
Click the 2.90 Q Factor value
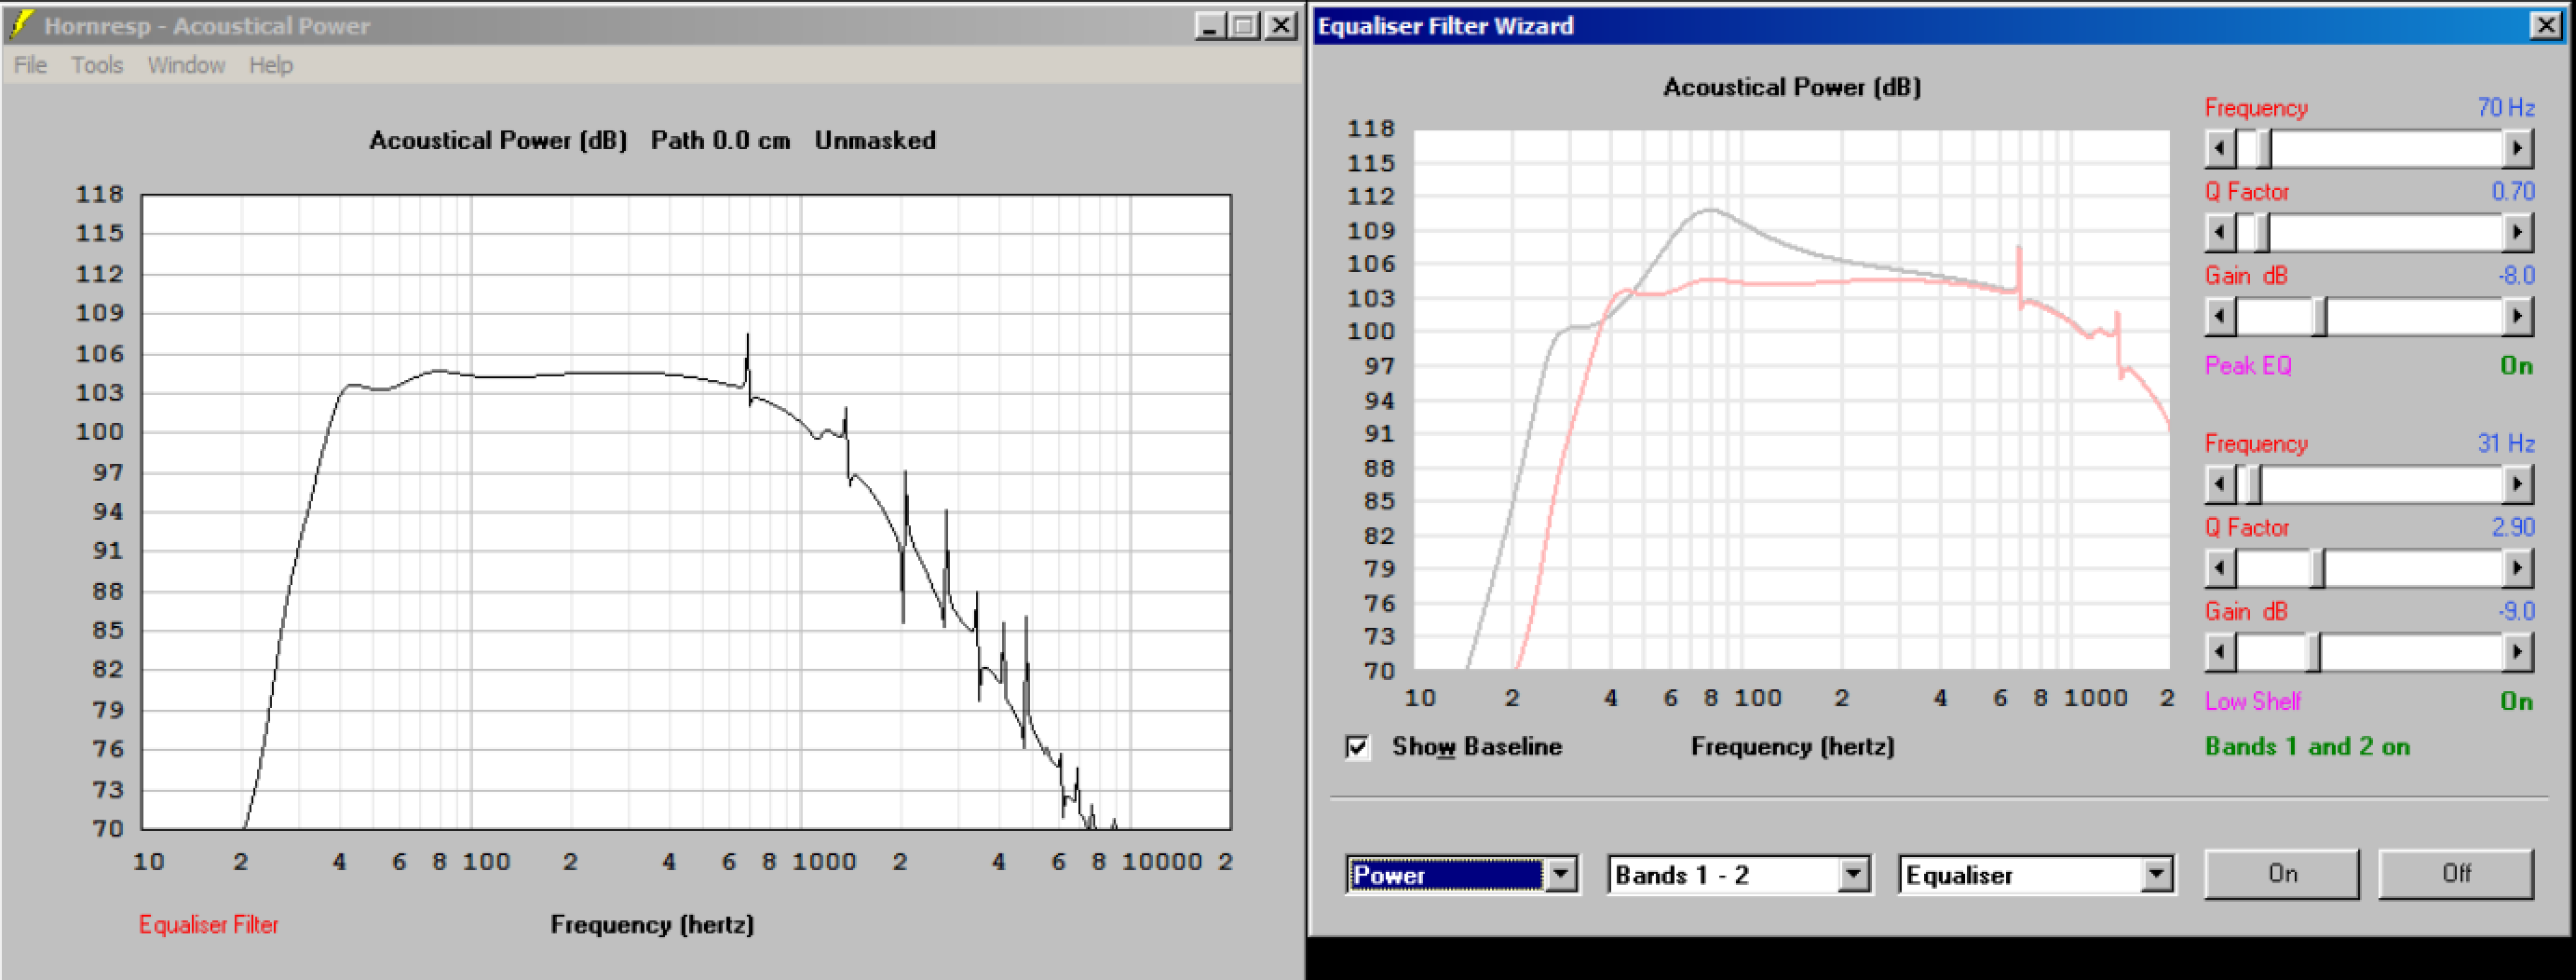[2513, 528]
